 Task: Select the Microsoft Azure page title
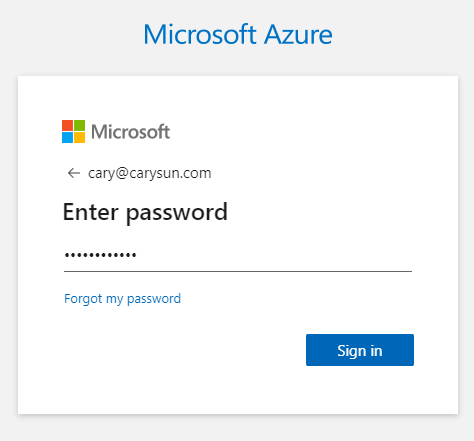tap(238, 34)
